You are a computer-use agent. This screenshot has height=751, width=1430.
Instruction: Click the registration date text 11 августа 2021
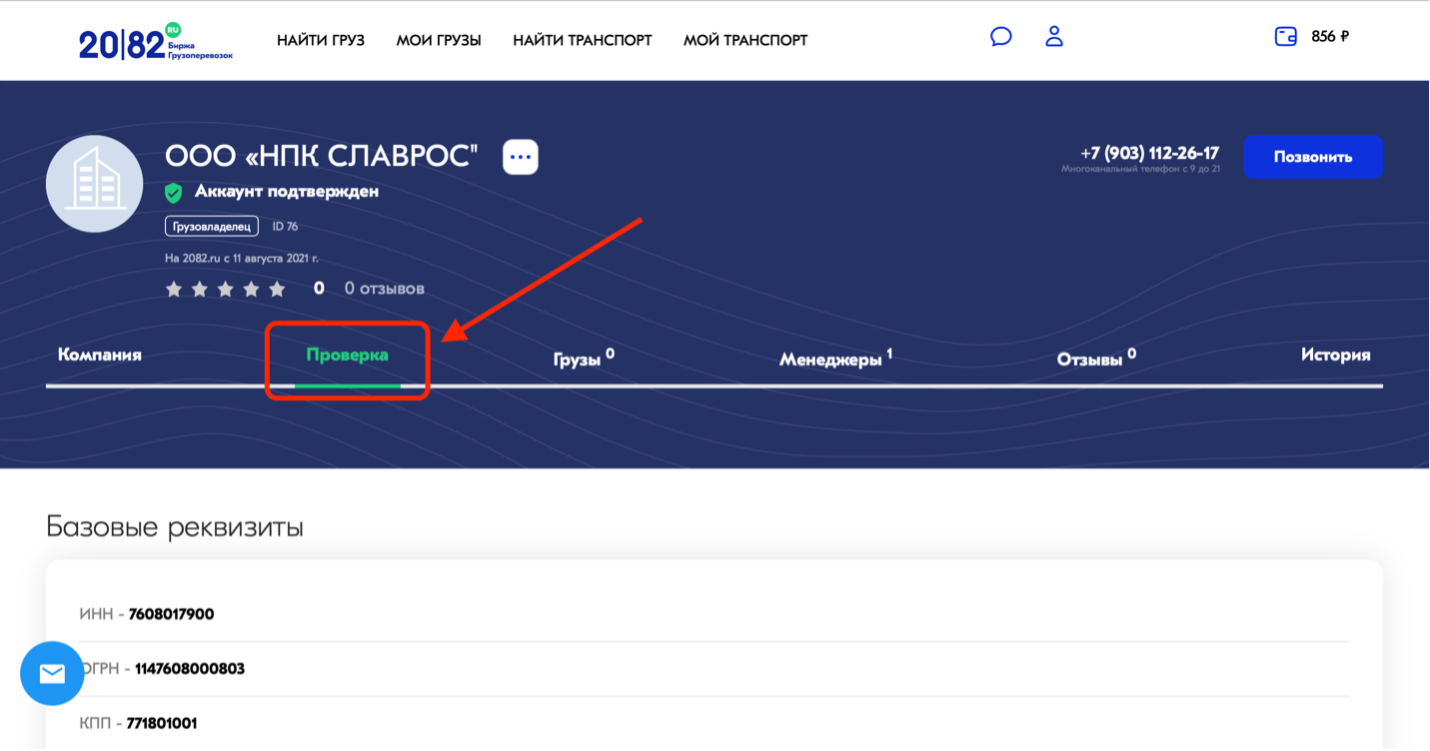click(x=275, y=258)
